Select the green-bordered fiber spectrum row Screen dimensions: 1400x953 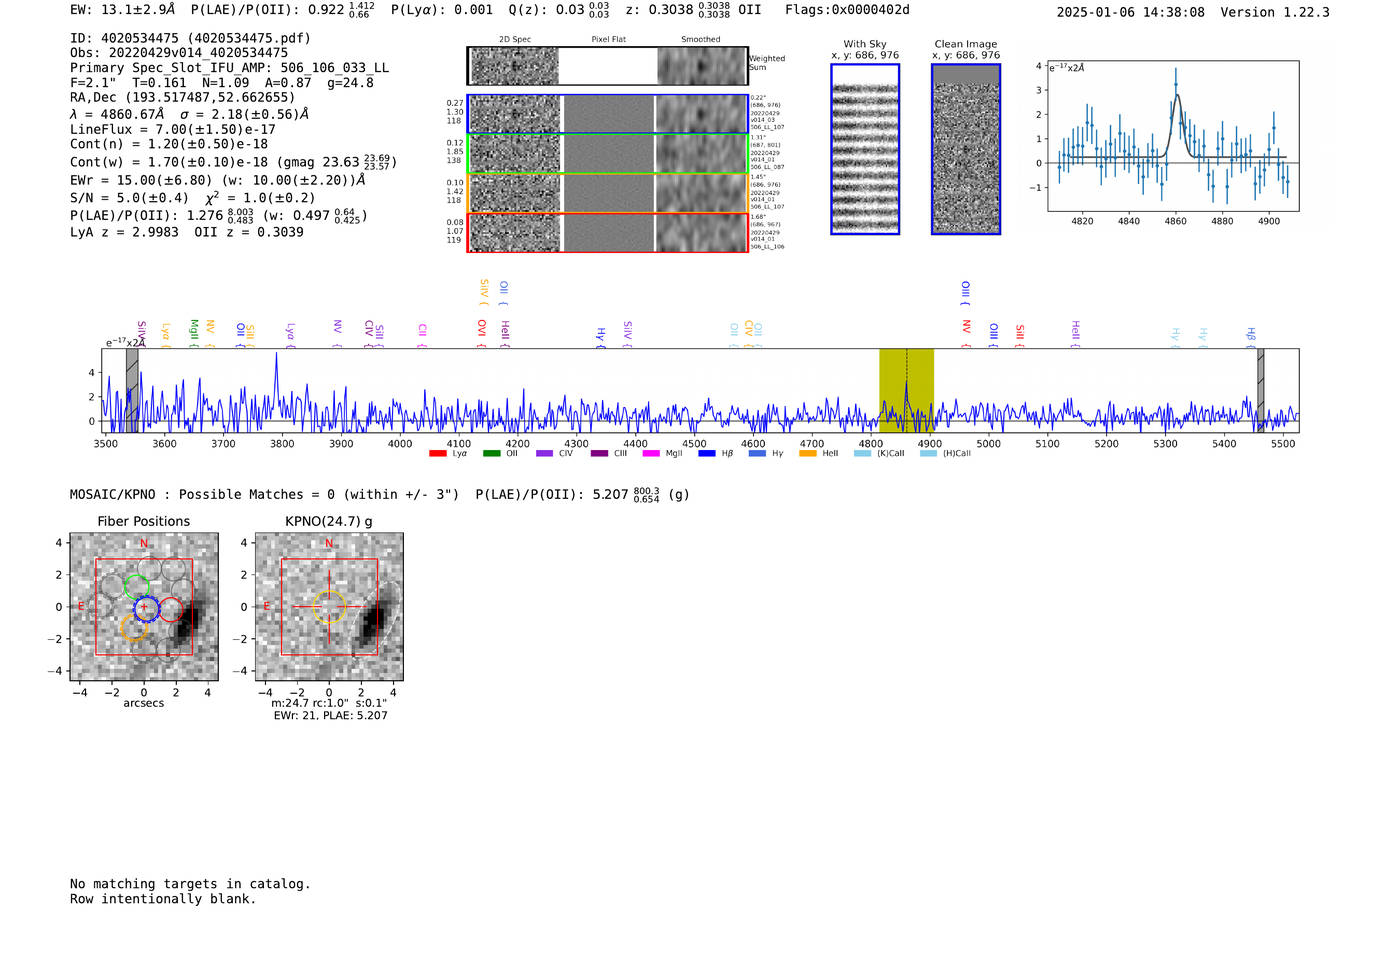(x=607, y=154)
